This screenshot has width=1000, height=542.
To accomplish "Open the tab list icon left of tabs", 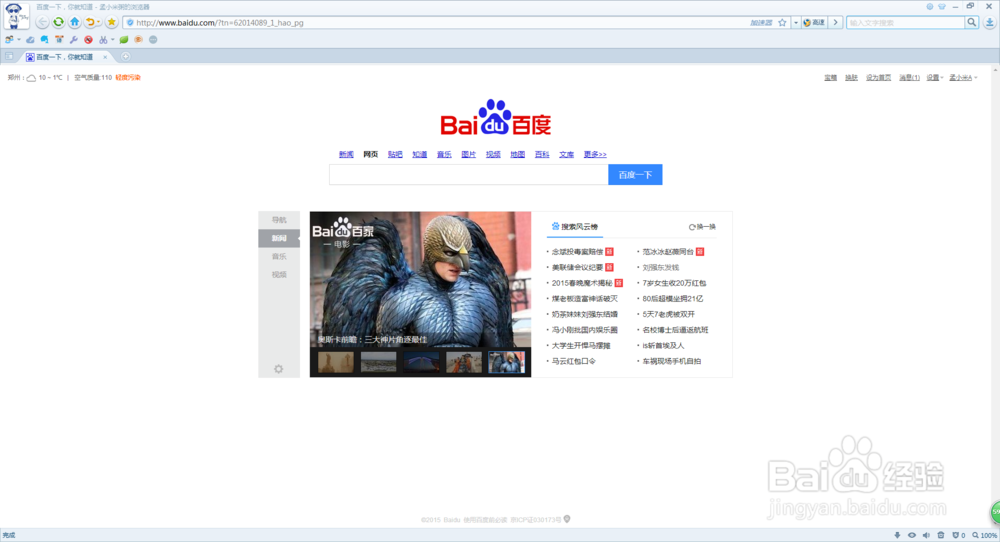I will 9,57.
